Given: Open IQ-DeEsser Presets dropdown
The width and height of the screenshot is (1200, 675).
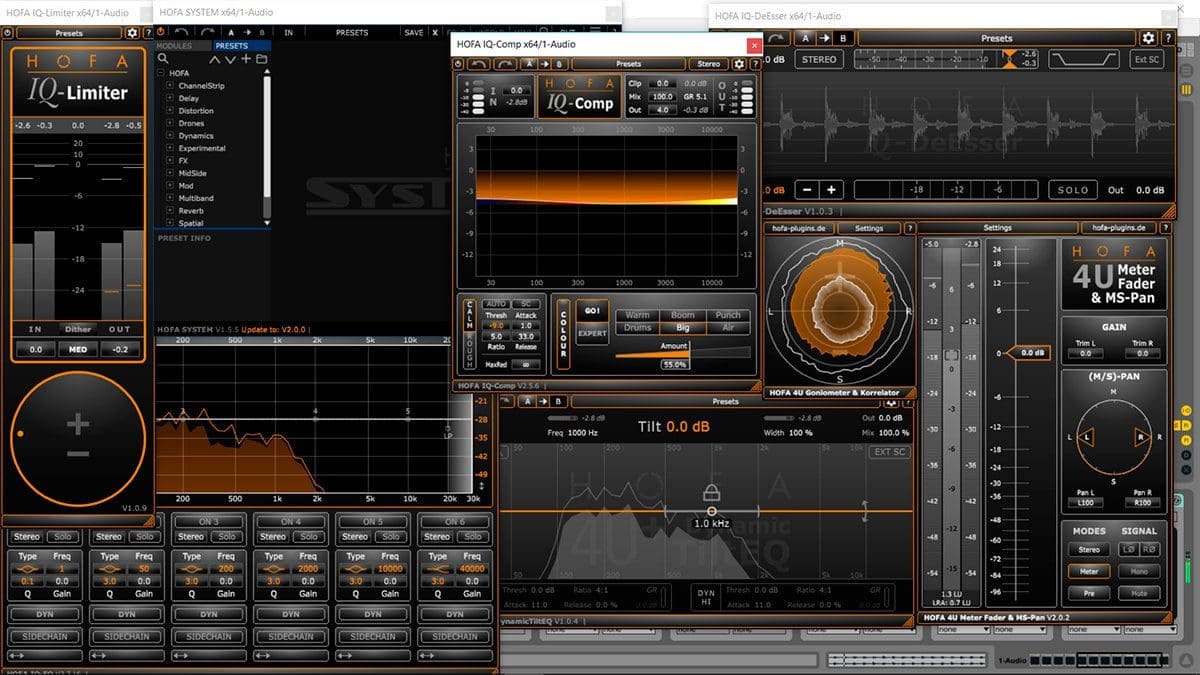Looking at the screenshot, I should [x=997, y=38].
